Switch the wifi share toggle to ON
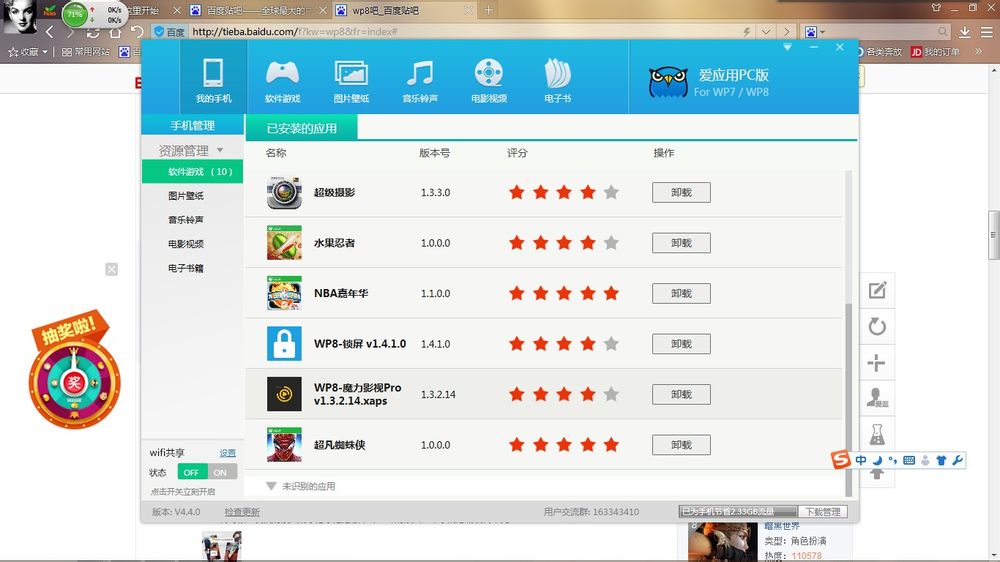1000x562 pixels. click(x=221, y=472)
